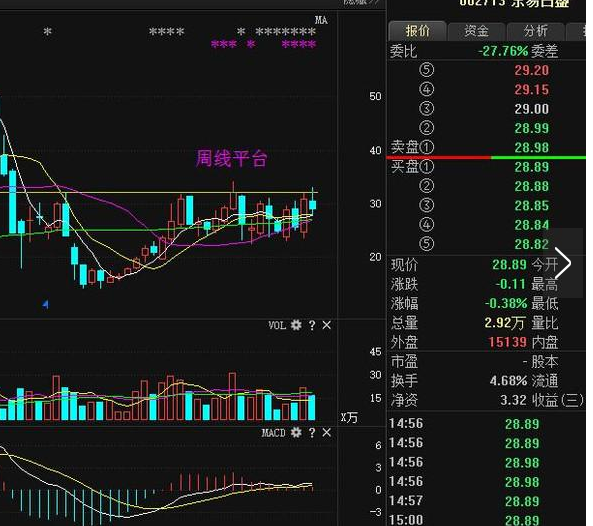The image size is (593, 526).
Task: Click the MACD indicator label
Action: coord(273,433)
